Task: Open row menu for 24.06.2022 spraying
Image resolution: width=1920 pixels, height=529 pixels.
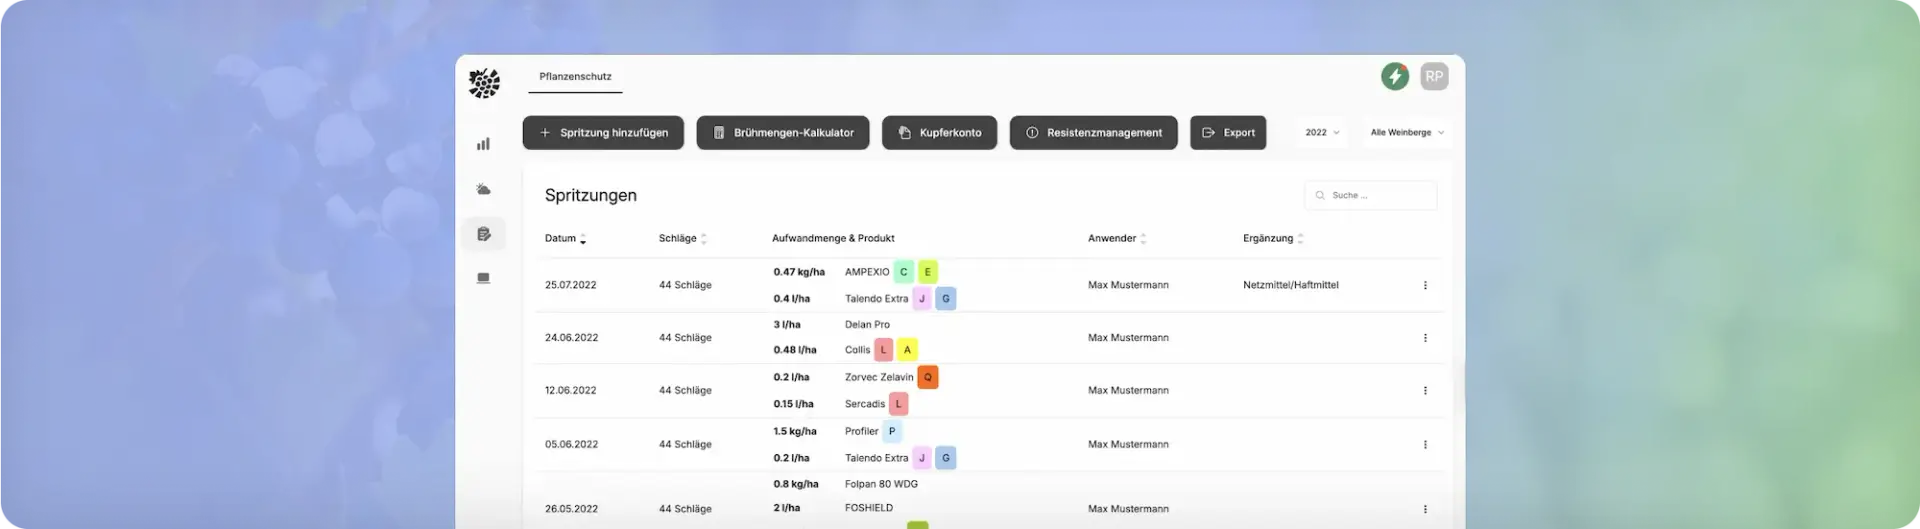Action: tap(1425, 338)
